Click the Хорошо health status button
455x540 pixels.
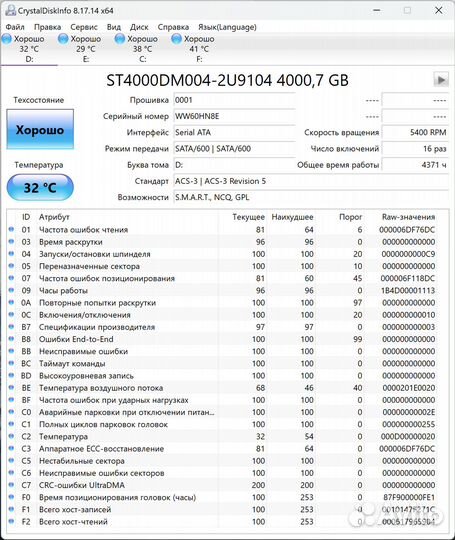(40, 129)
